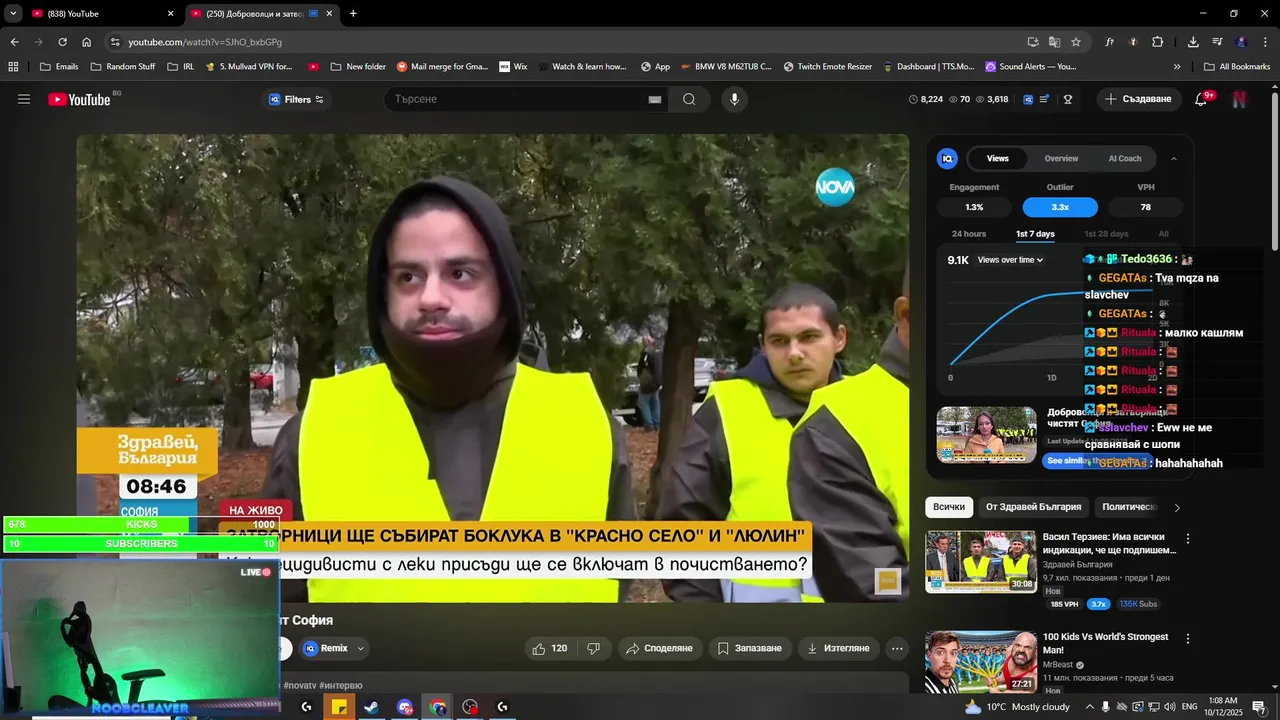This screenshot has height=720, width=1280.
Task: Open the Sticky Notes taskbar icon
Action: coord(339,707)
